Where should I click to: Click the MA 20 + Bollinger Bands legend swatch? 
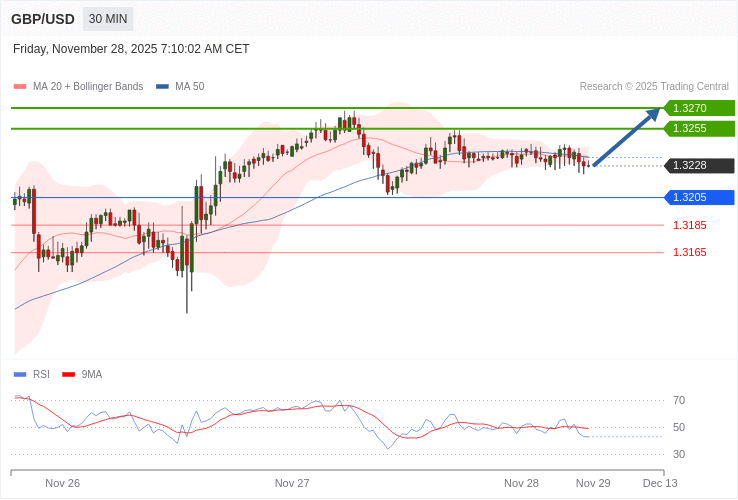tap(20, 87)
